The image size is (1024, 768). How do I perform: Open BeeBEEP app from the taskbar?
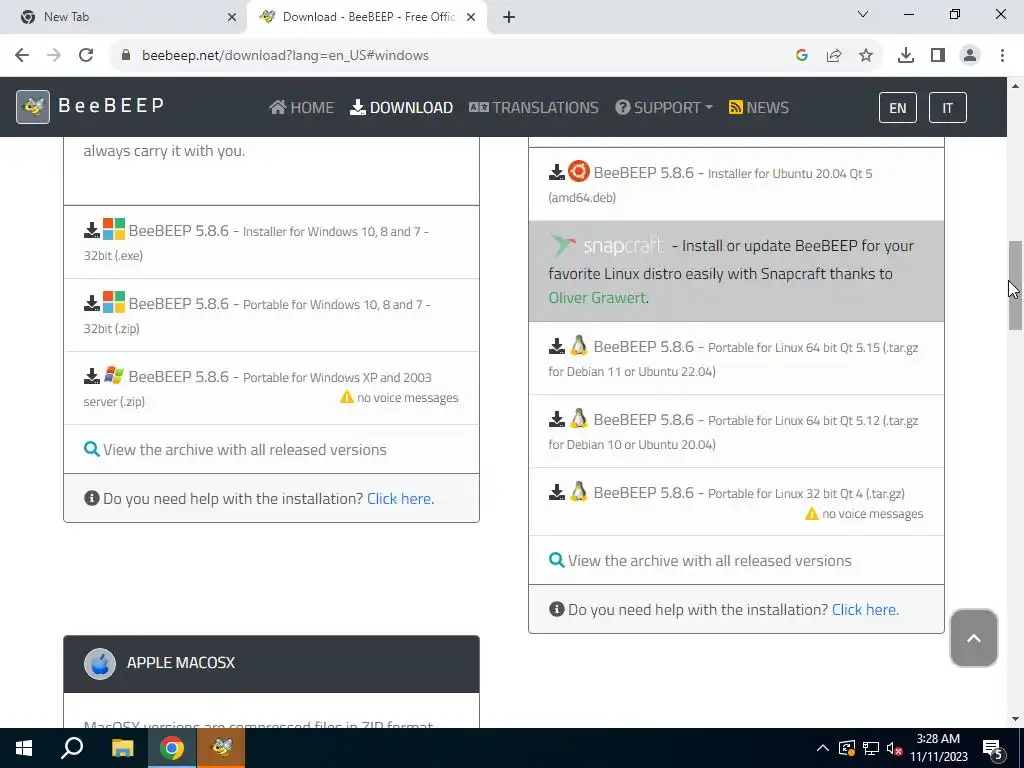(x=221, y=748)
